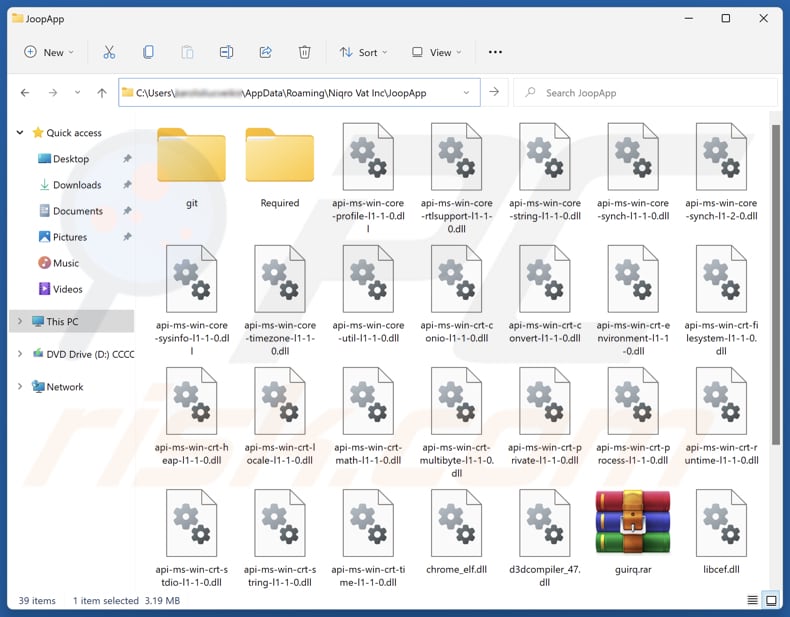Select api-ms-win-crt-environment-l1-1-0.dll file
This screenshot has width=790, height=617.
tap(633, 301)
